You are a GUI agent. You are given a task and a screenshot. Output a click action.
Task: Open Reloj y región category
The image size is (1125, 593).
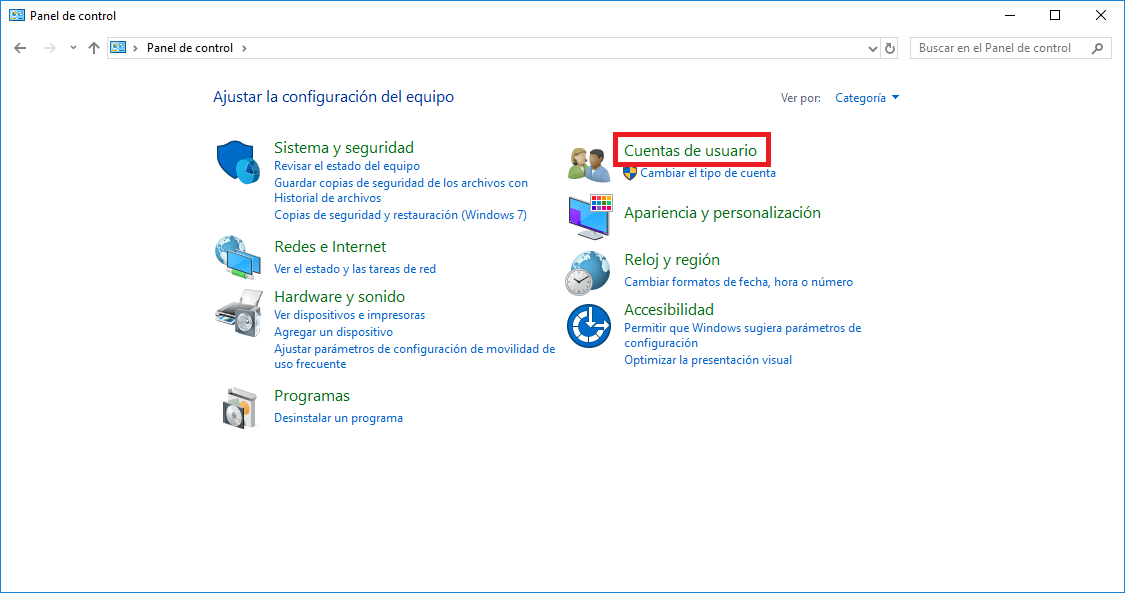coord(672,260)
